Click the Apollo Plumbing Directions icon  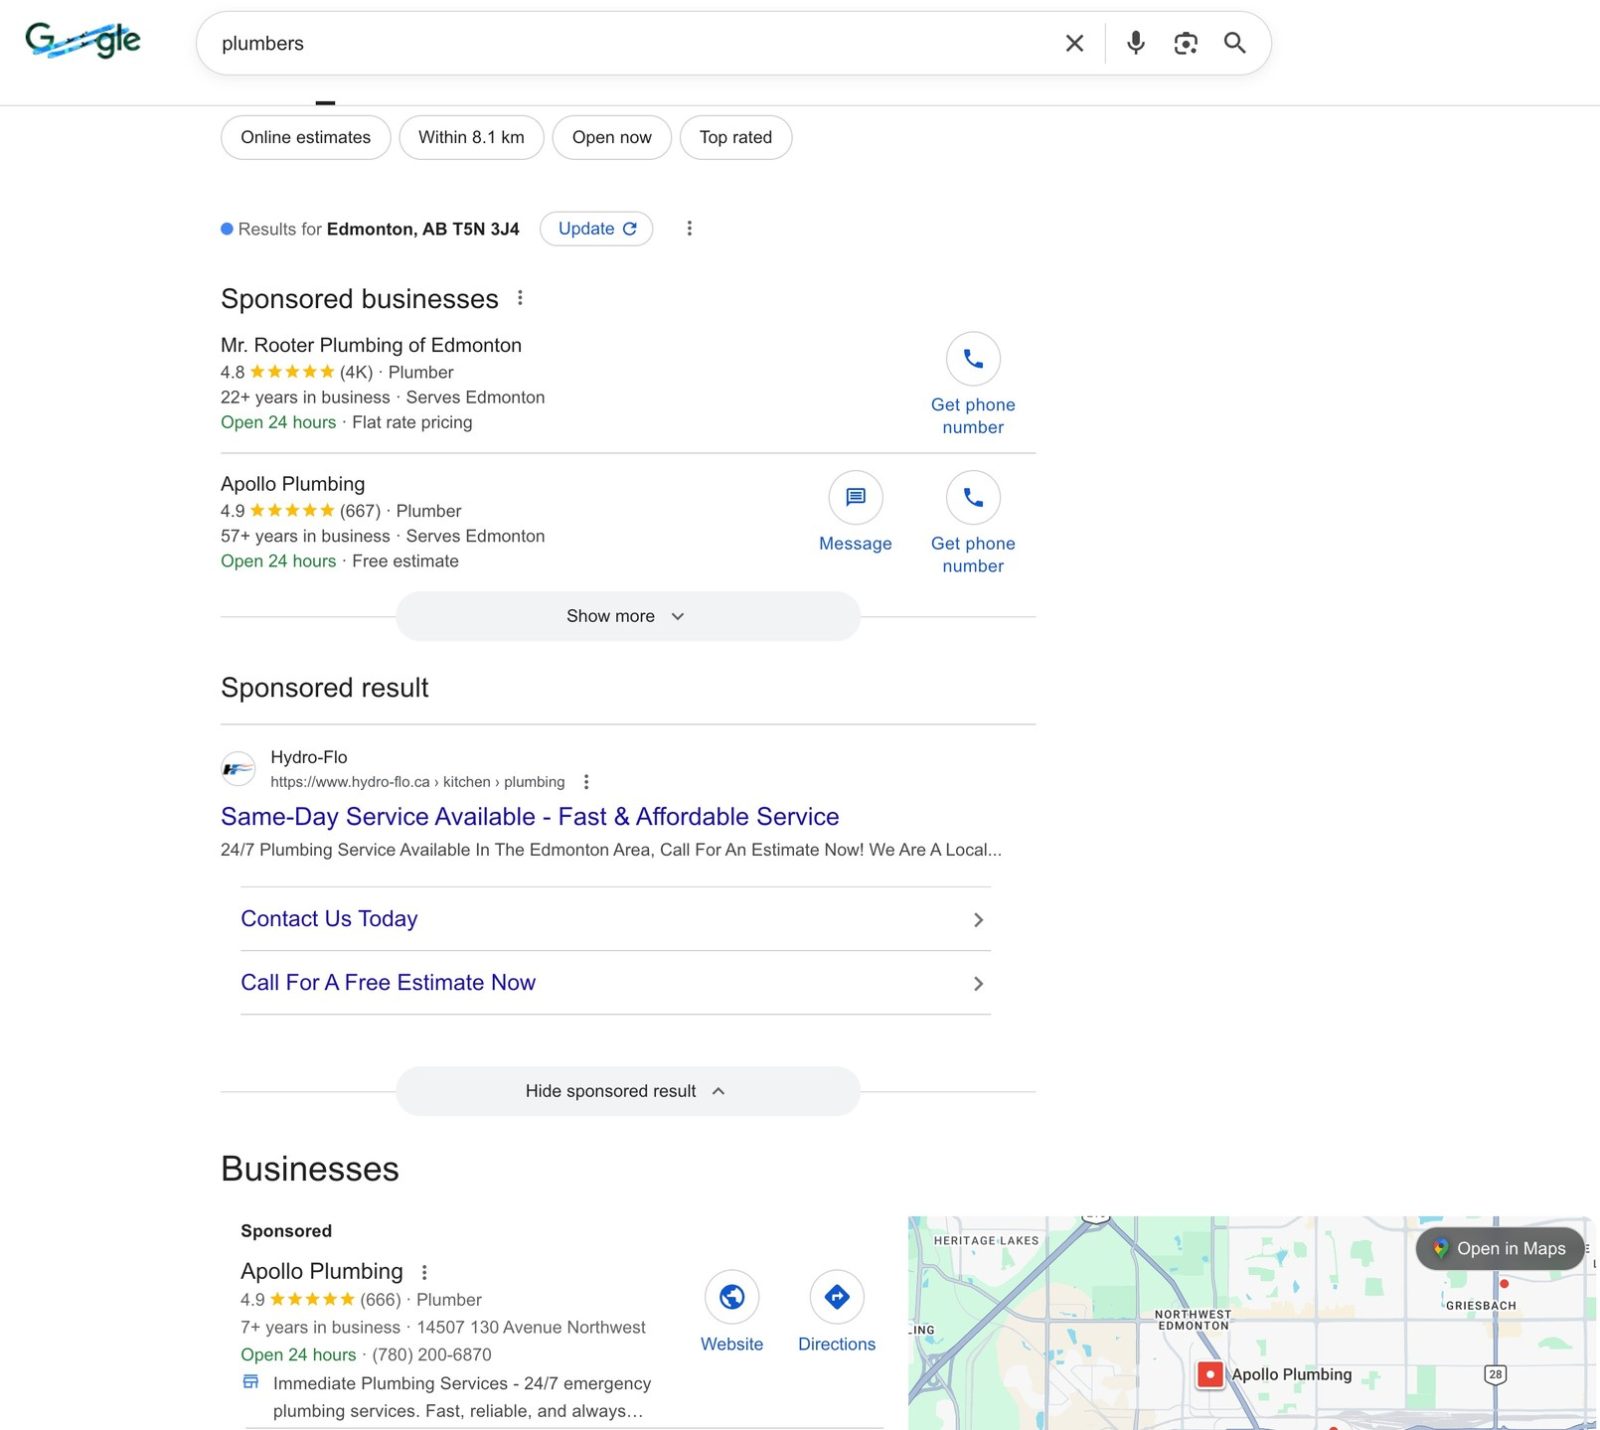point(837,1297)
